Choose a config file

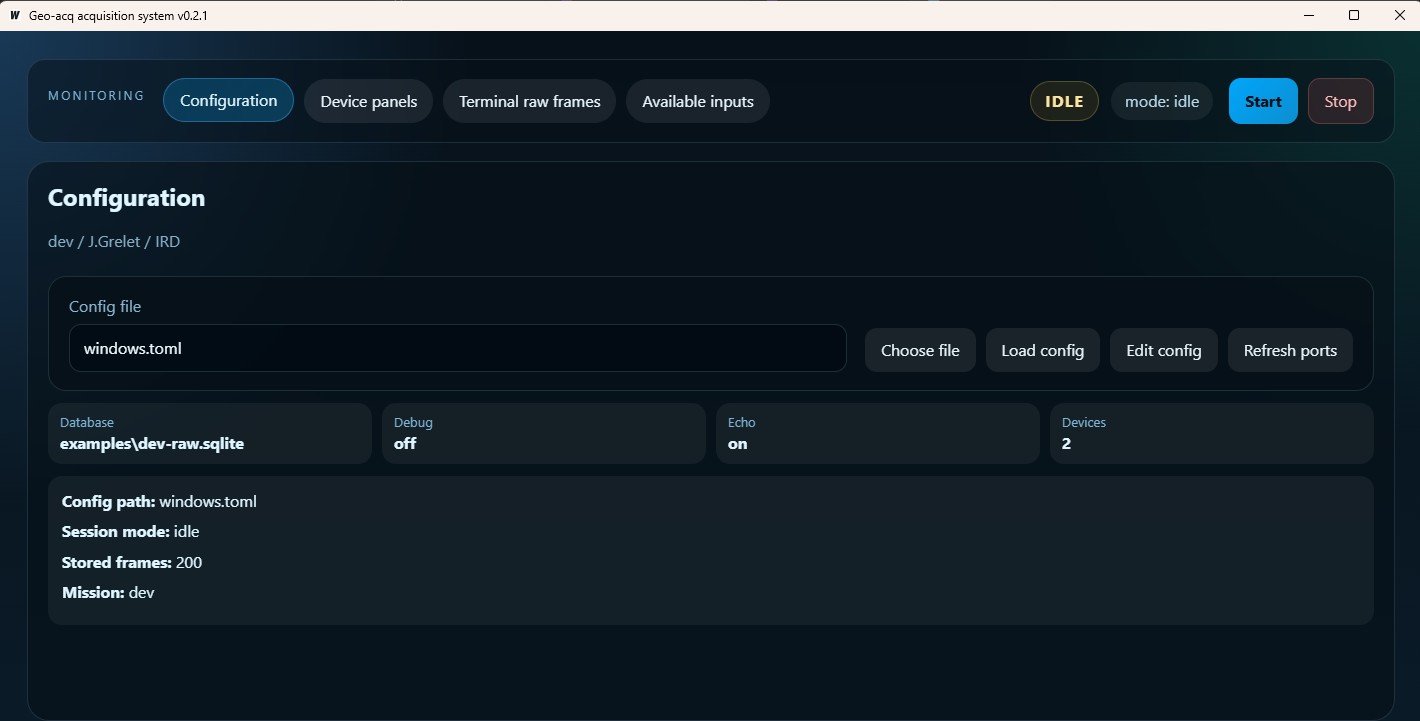920,350
